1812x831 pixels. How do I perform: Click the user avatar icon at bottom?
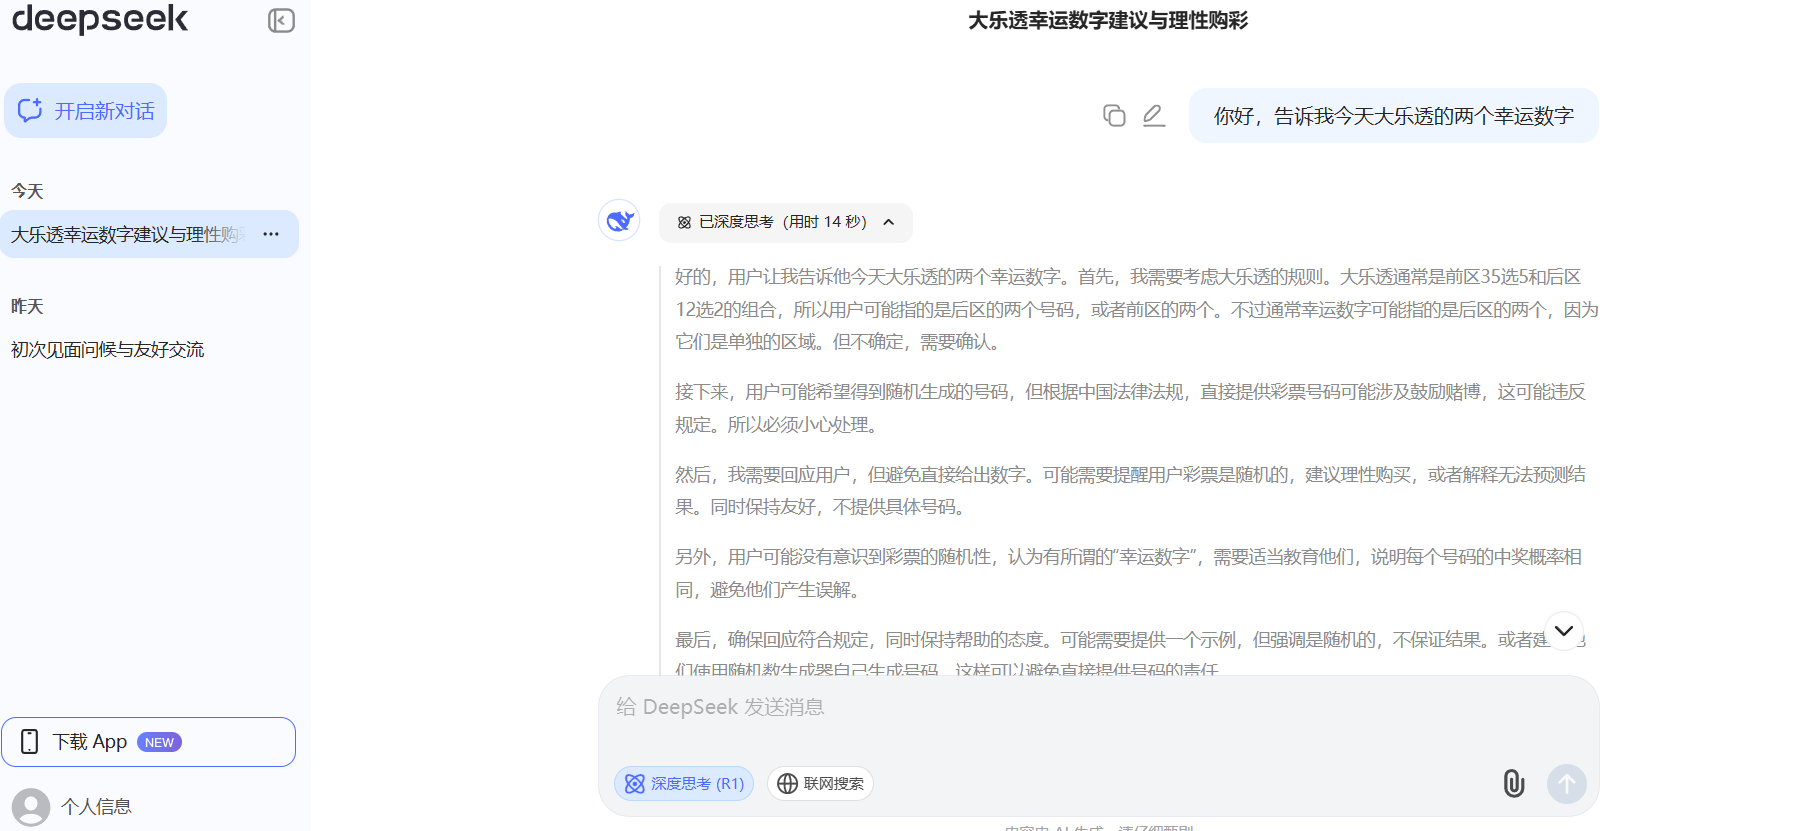tap(31, 807)
